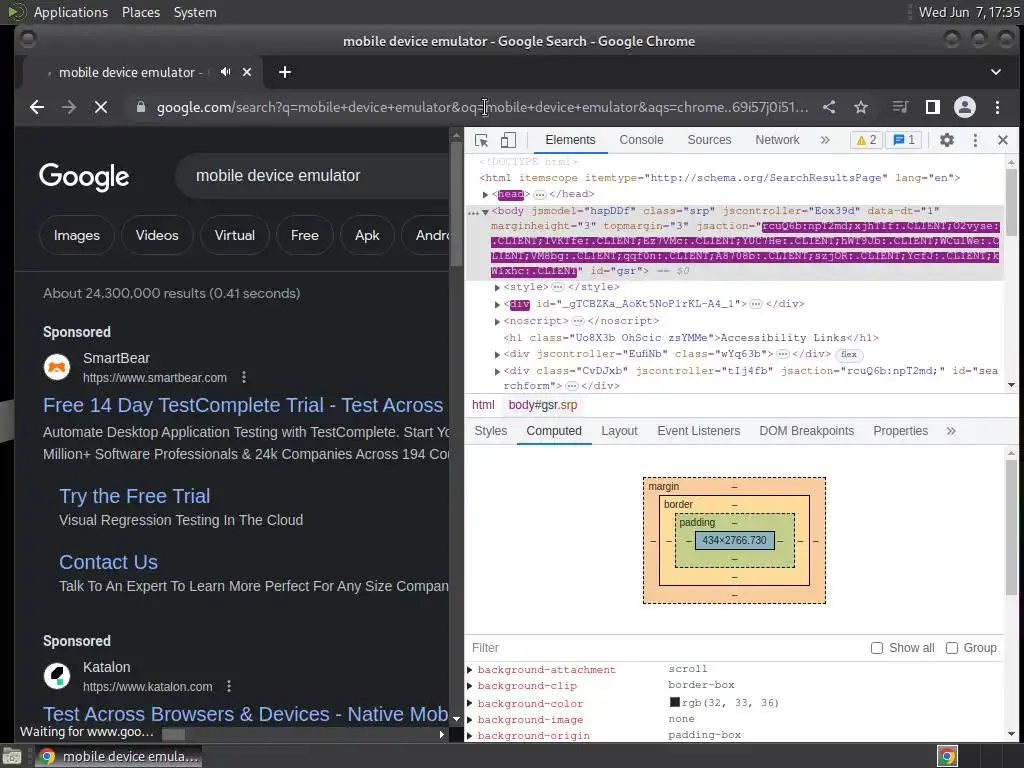Toggle the device toolbar icon
1024x768 pixels.
tap(508, 140)
